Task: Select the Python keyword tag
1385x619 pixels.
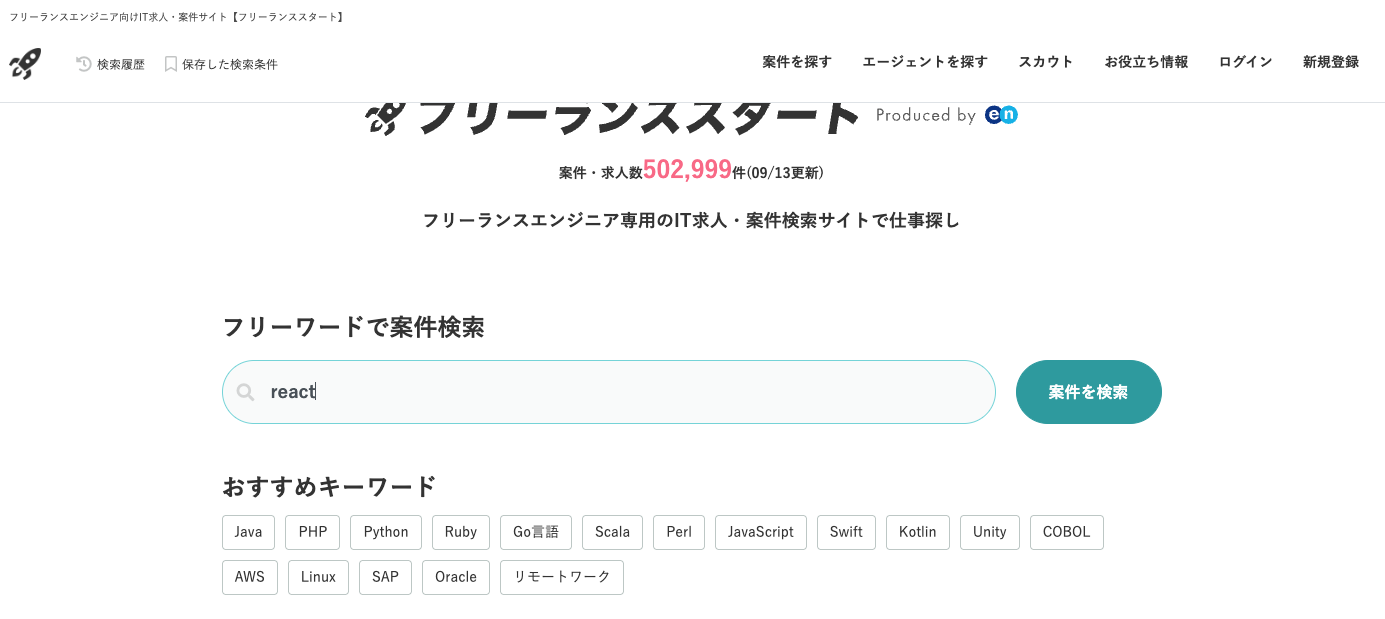Action: [386, 532]
